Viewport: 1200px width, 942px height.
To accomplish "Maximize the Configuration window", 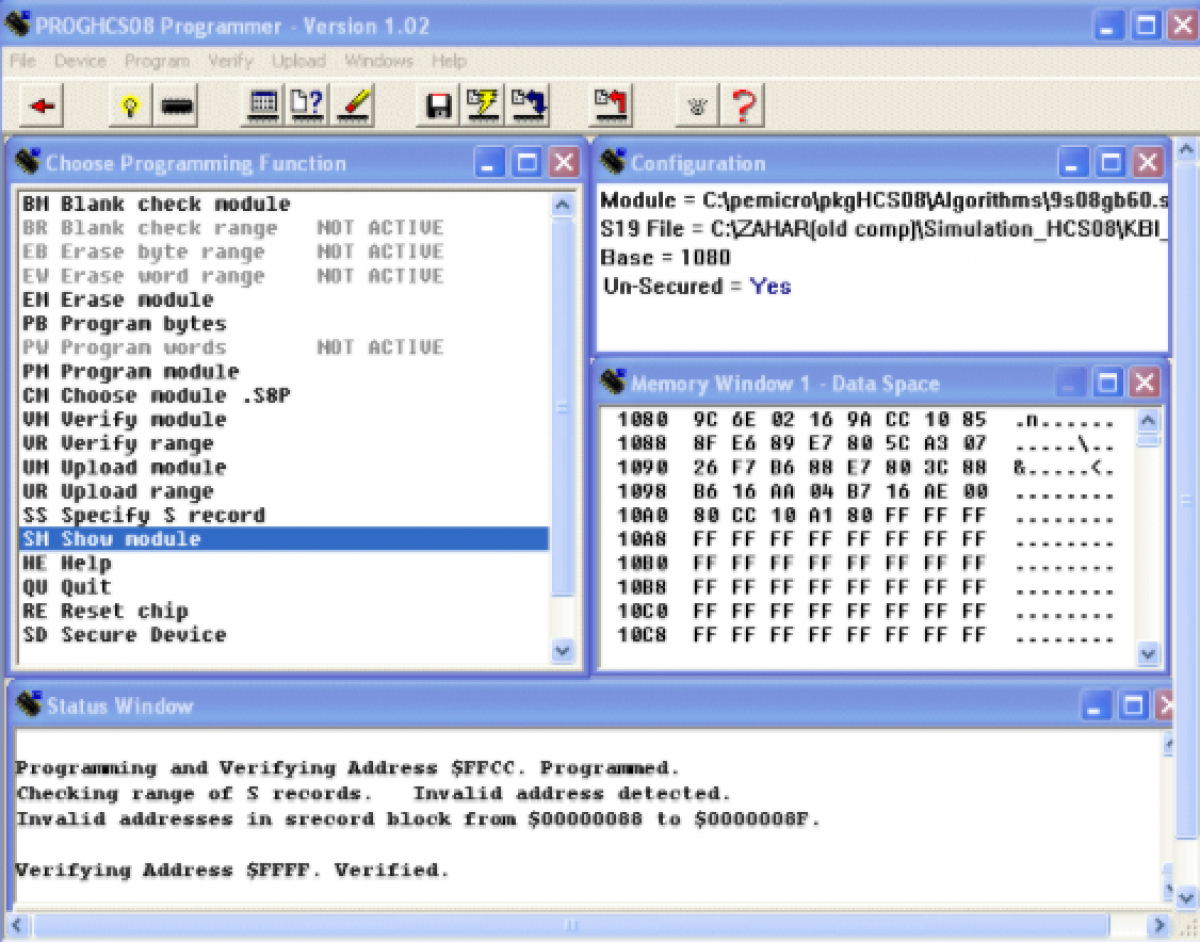I will (x=1111, y=163).
